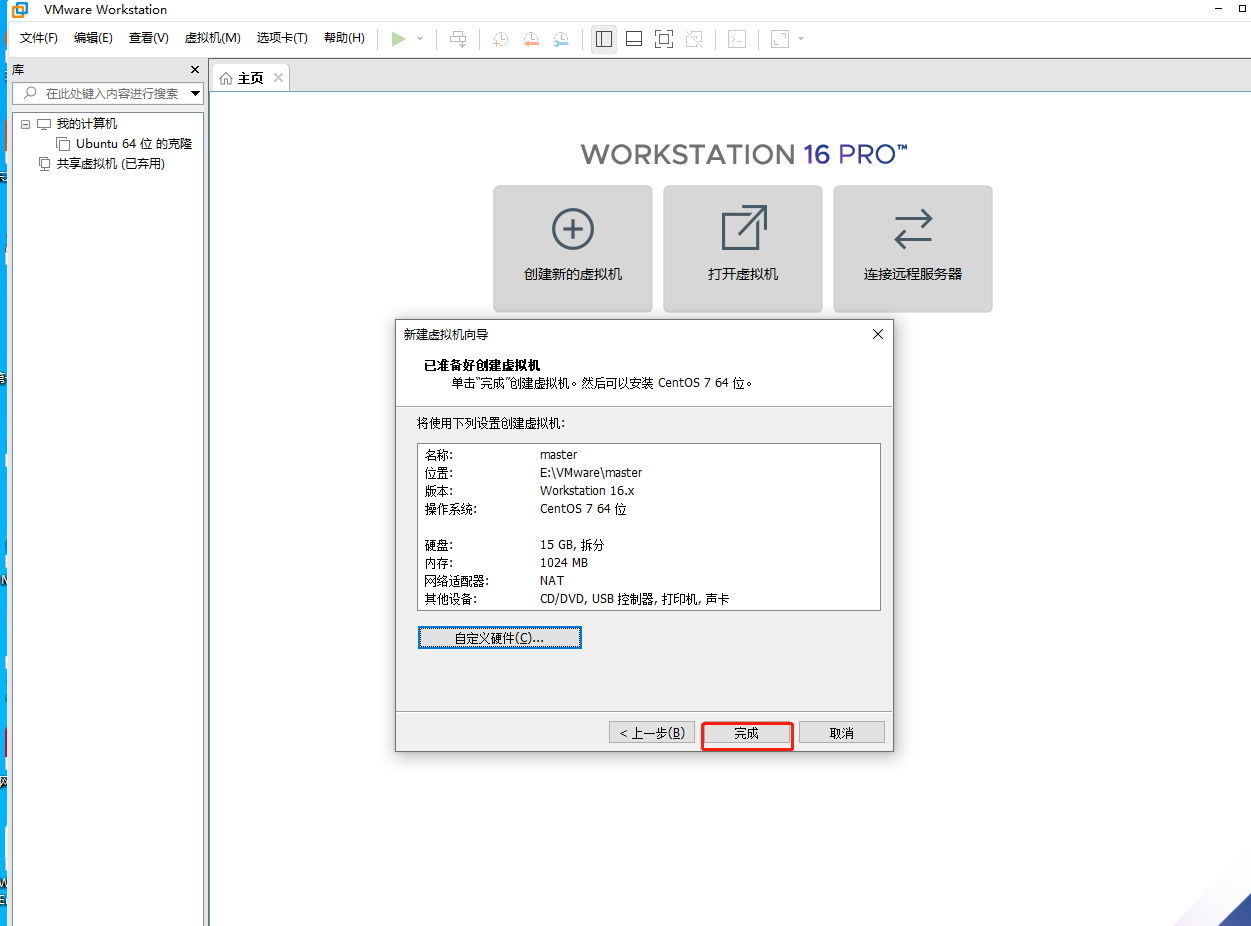Click the location value E:\VMware\master
This screenshot has height=926, width=1251.
pyautogui.click(x=591, y=473)
